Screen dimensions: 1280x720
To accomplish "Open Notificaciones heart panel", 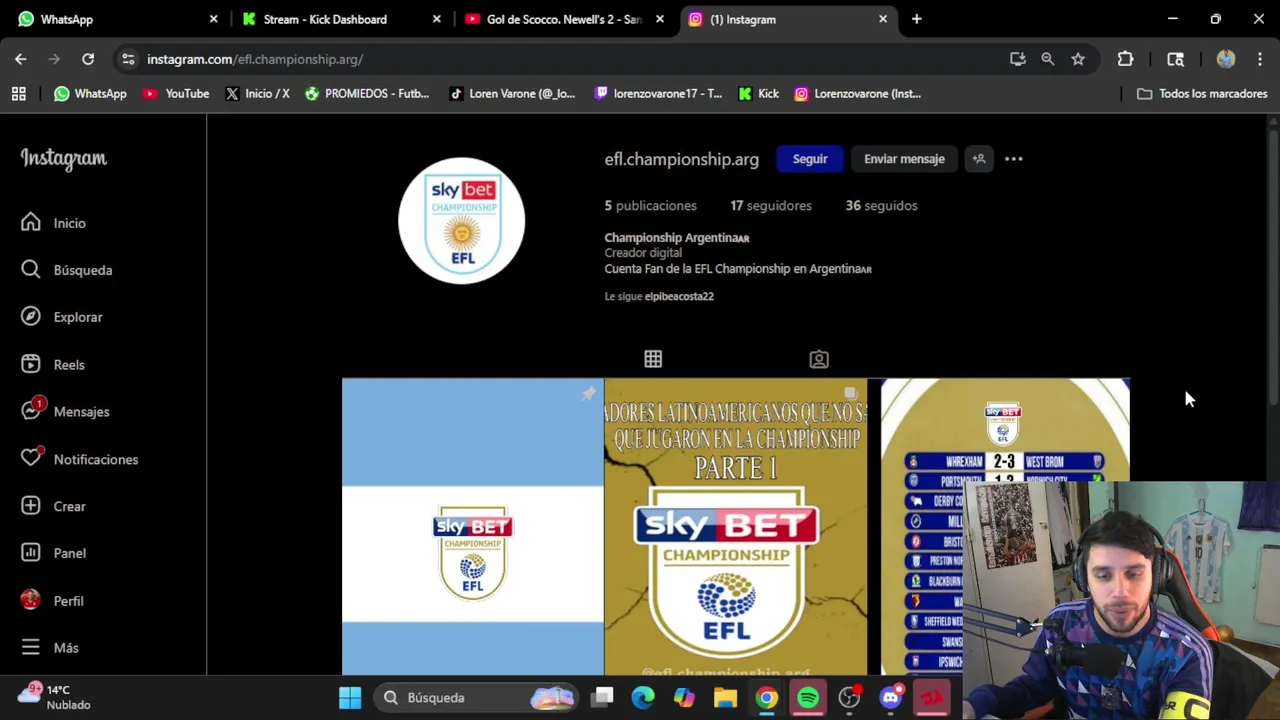I will tap(80, 459).
